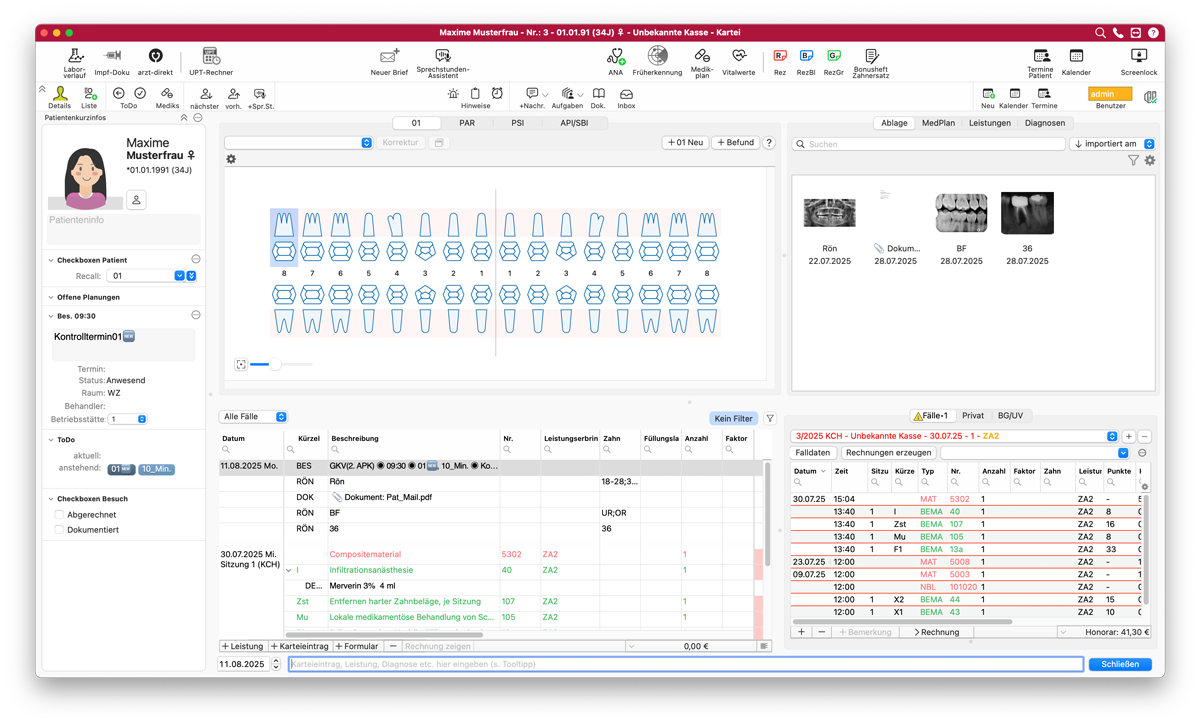This screenshot has width=1200, height=724.
Task: Activate the Screenlock icon
Action: coord(1138,60)
